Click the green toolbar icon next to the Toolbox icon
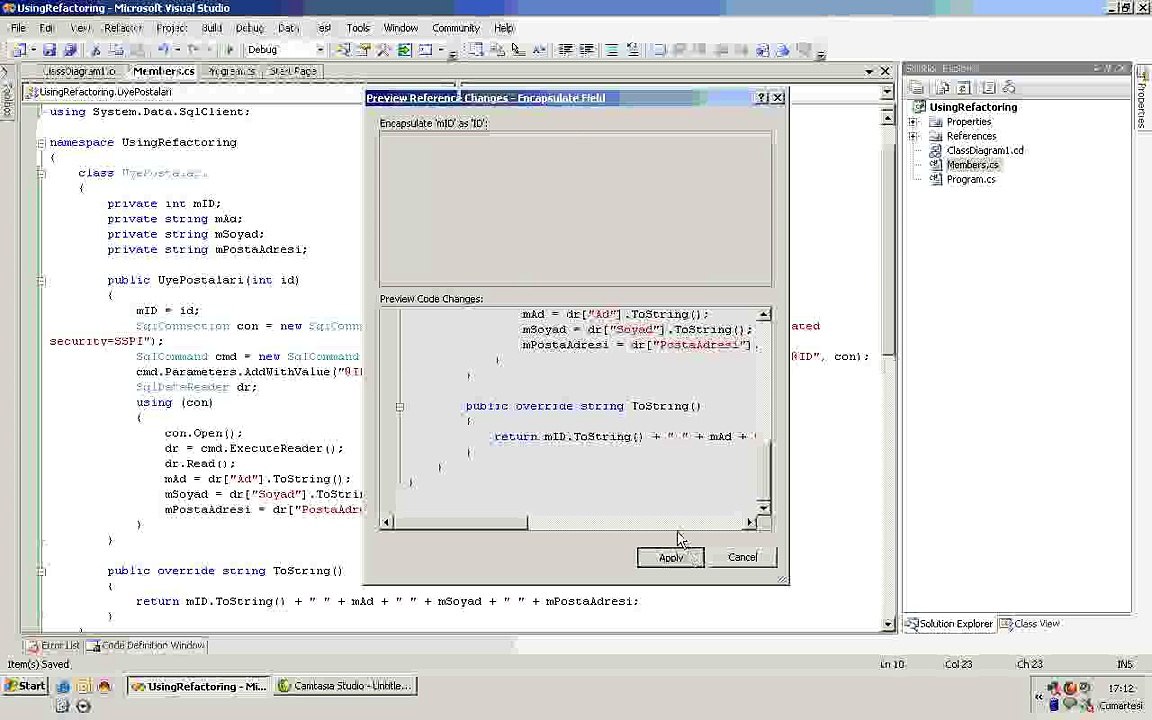The width and height of the screenshot is (1152, 720). click(404, 50)
